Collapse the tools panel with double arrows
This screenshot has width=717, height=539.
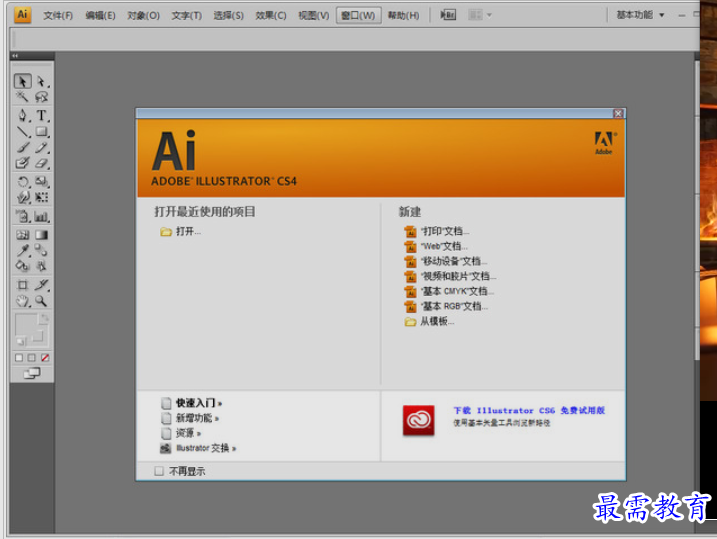[x=15, y=55]
